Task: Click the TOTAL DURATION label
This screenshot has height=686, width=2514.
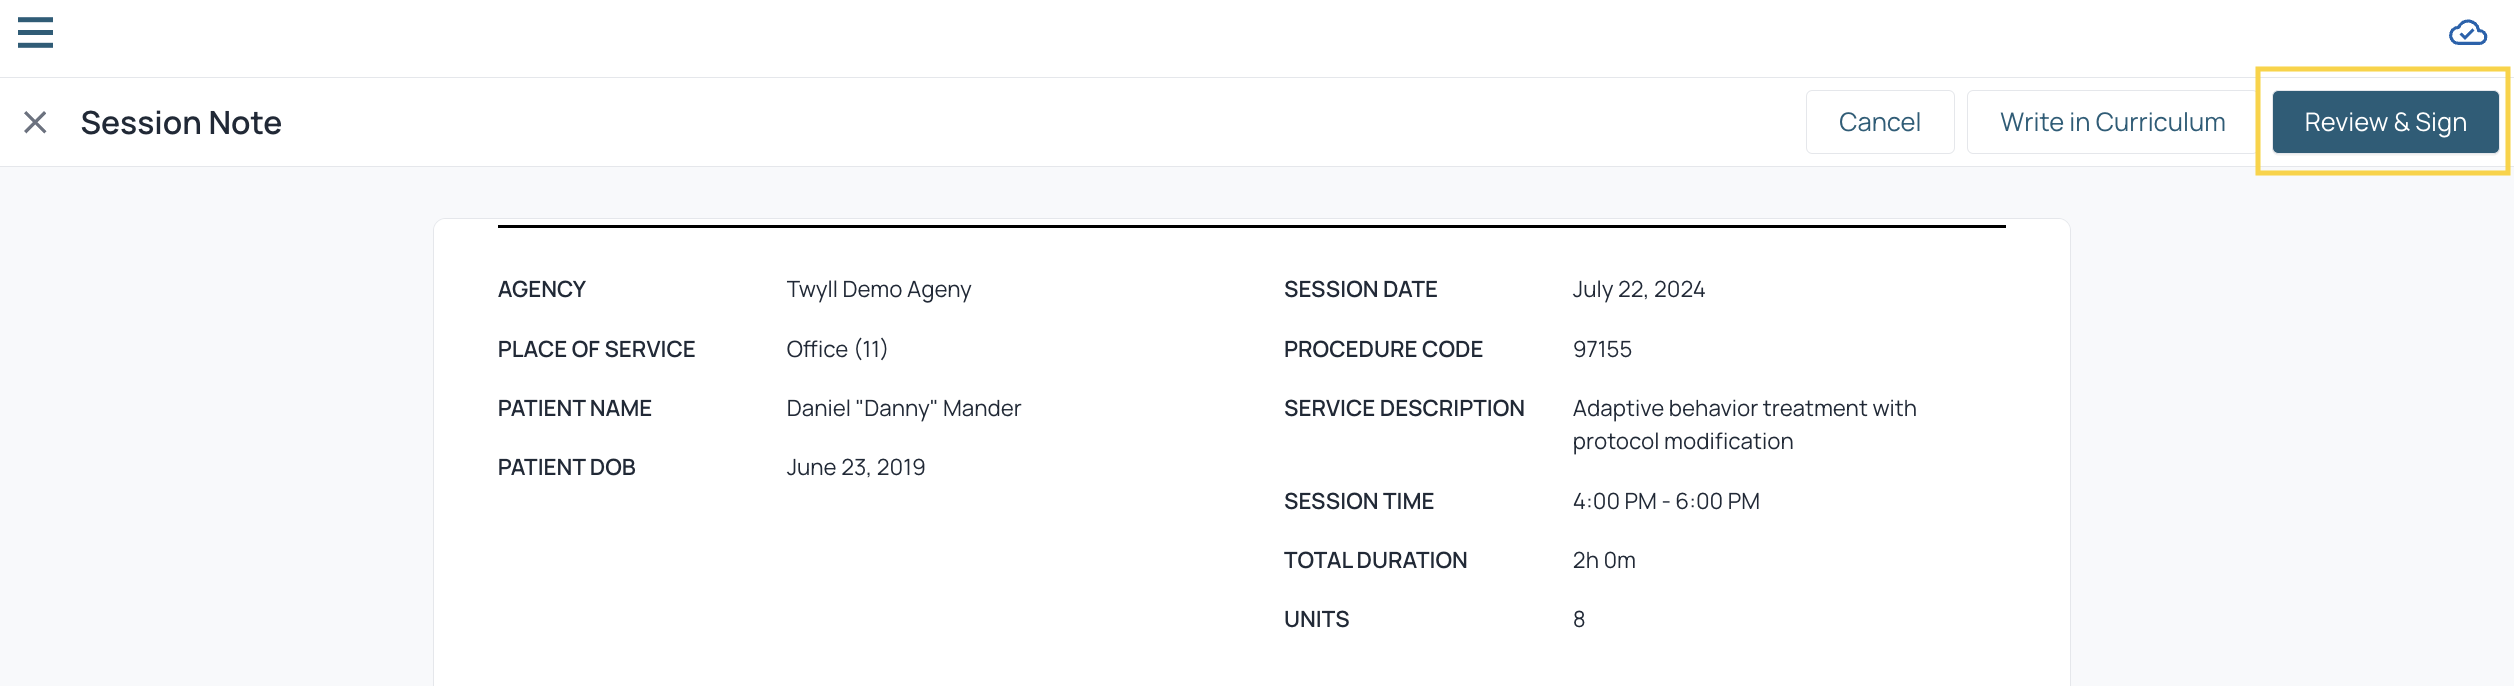Action: pyautogui.click(x=1375, y=560)
